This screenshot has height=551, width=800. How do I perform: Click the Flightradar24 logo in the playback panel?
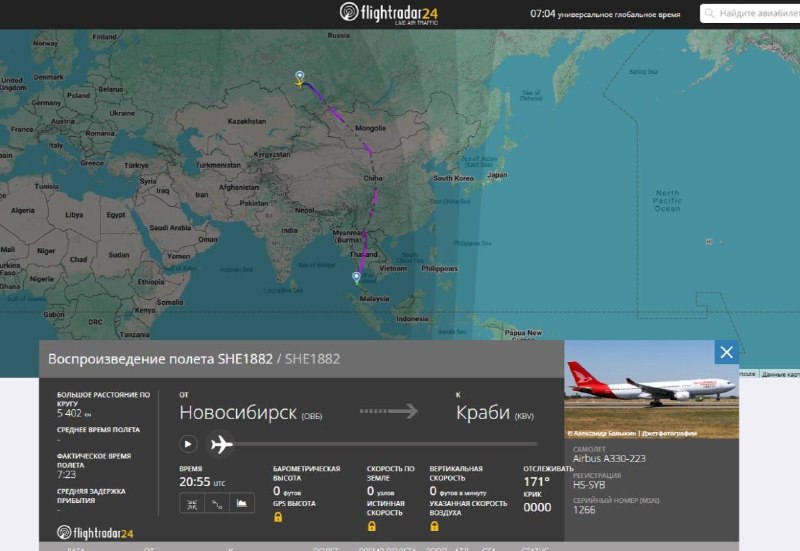[95, 533]
